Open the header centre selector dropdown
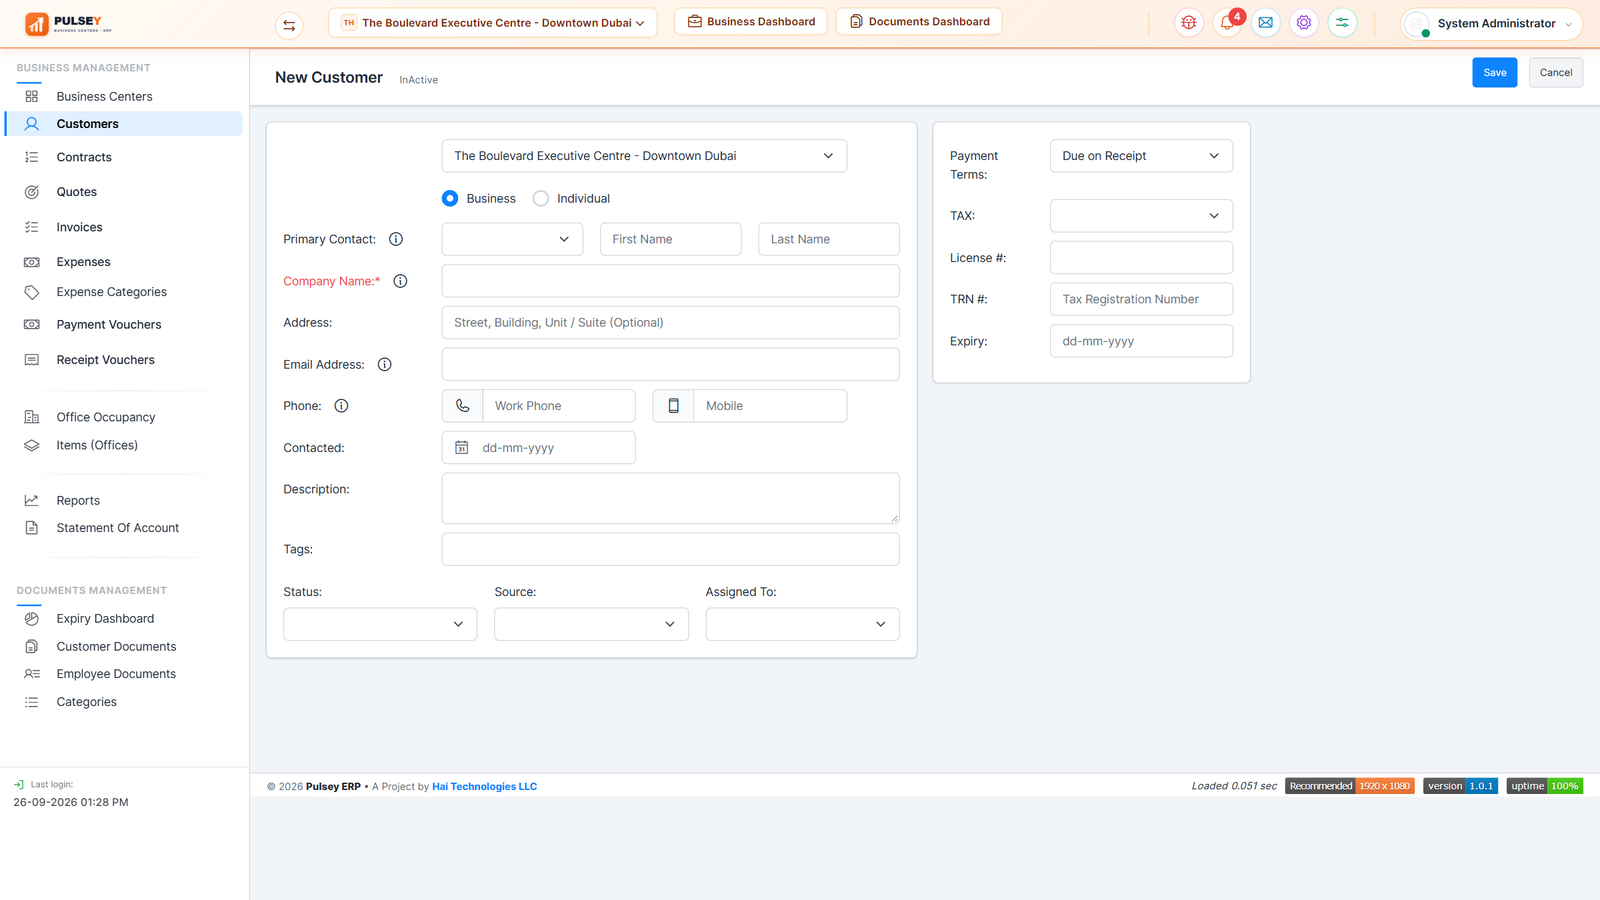1600x900 pixels. click(493, 22)
